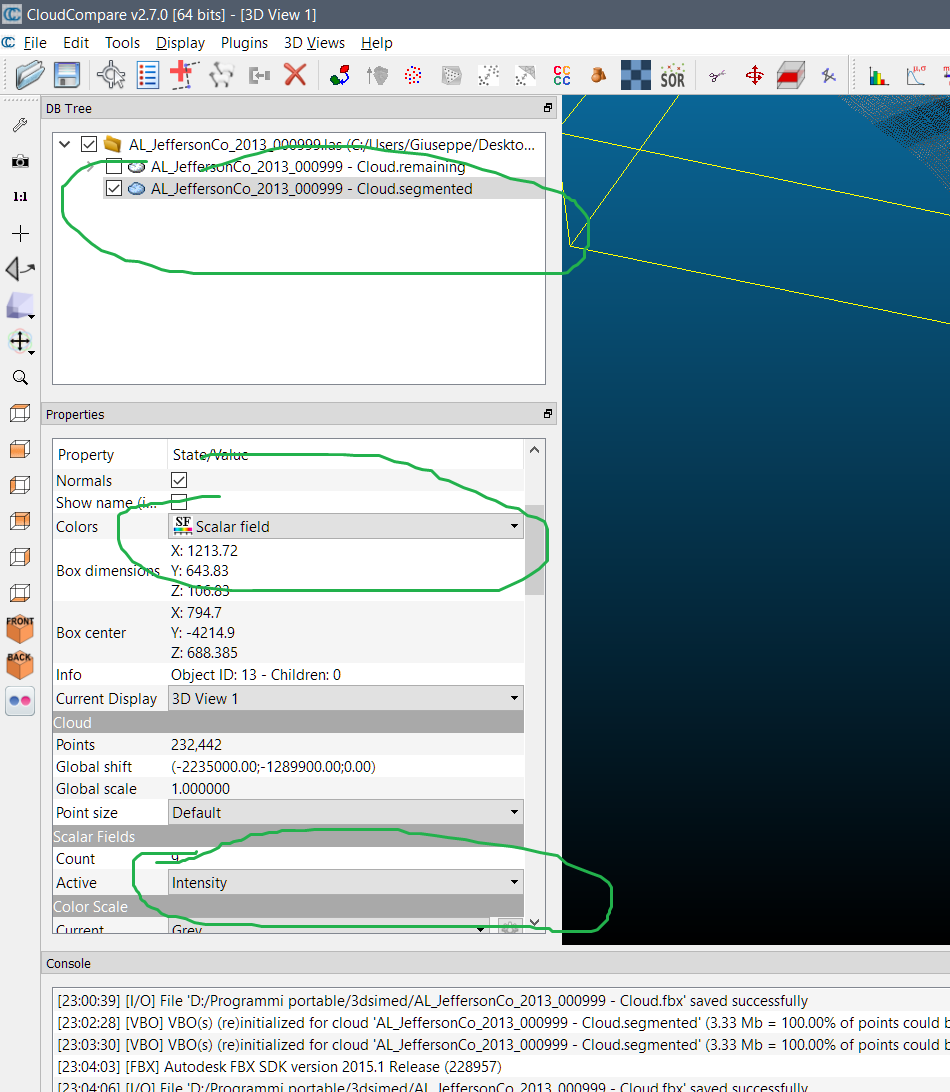The height and width of the screenshot is (1092, 950).
Task: Click the scissors Segment tool icon
Action: click(716, 75)
